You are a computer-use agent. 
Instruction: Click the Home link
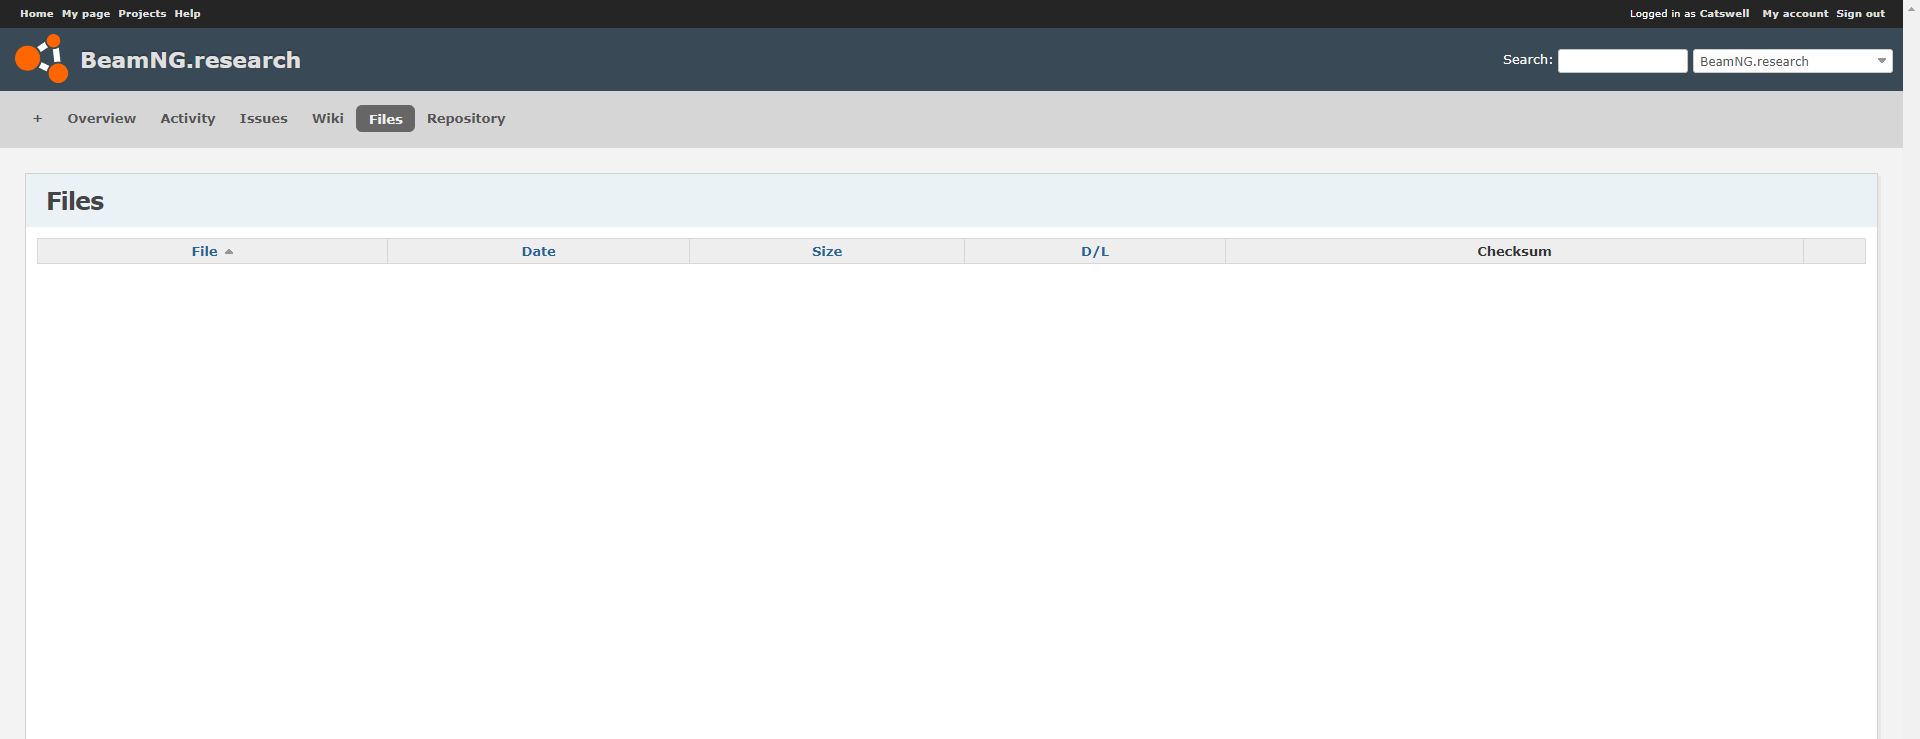coord(37,14)
